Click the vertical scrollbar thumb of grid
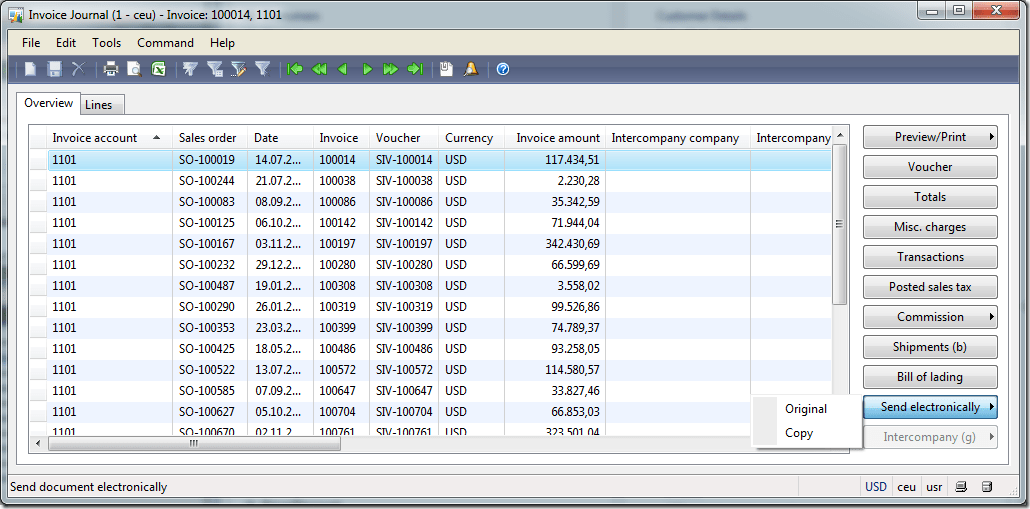The width and height of the screenshot is (1030, 509). click(839, 224)
